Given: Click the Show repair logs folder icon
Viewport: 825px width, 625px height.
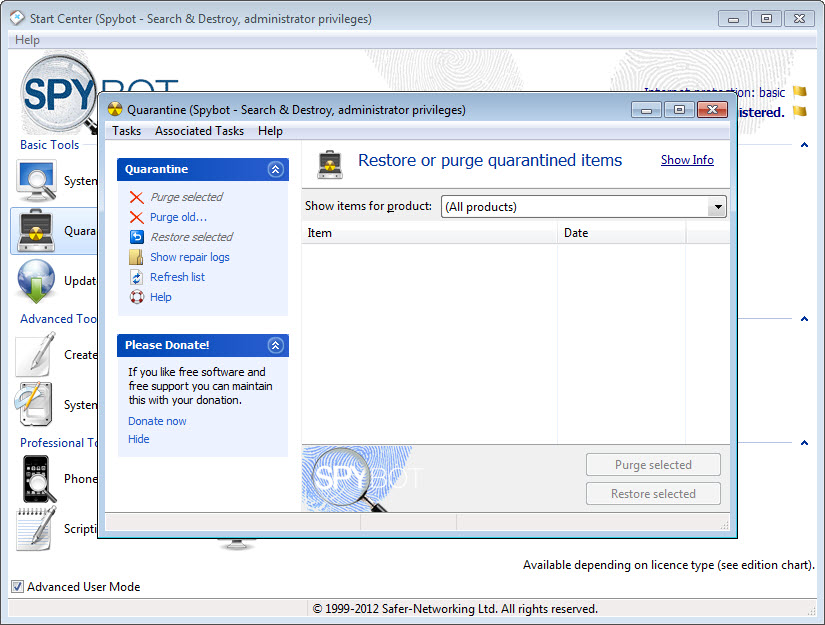Looking at the screenshot, I should coord(136,257).
